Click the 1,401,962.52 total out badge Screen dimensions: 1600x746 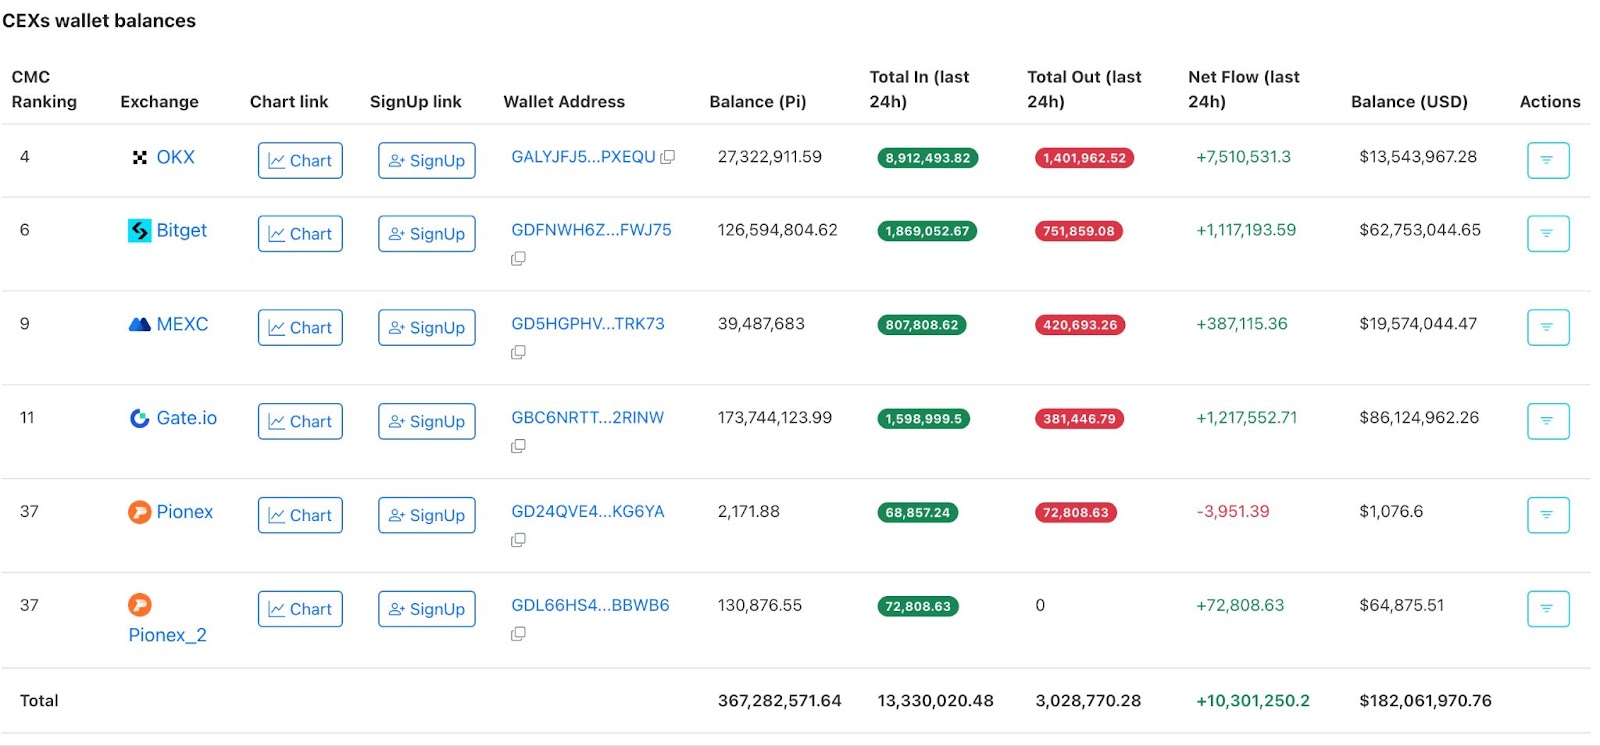point(1084,158)
